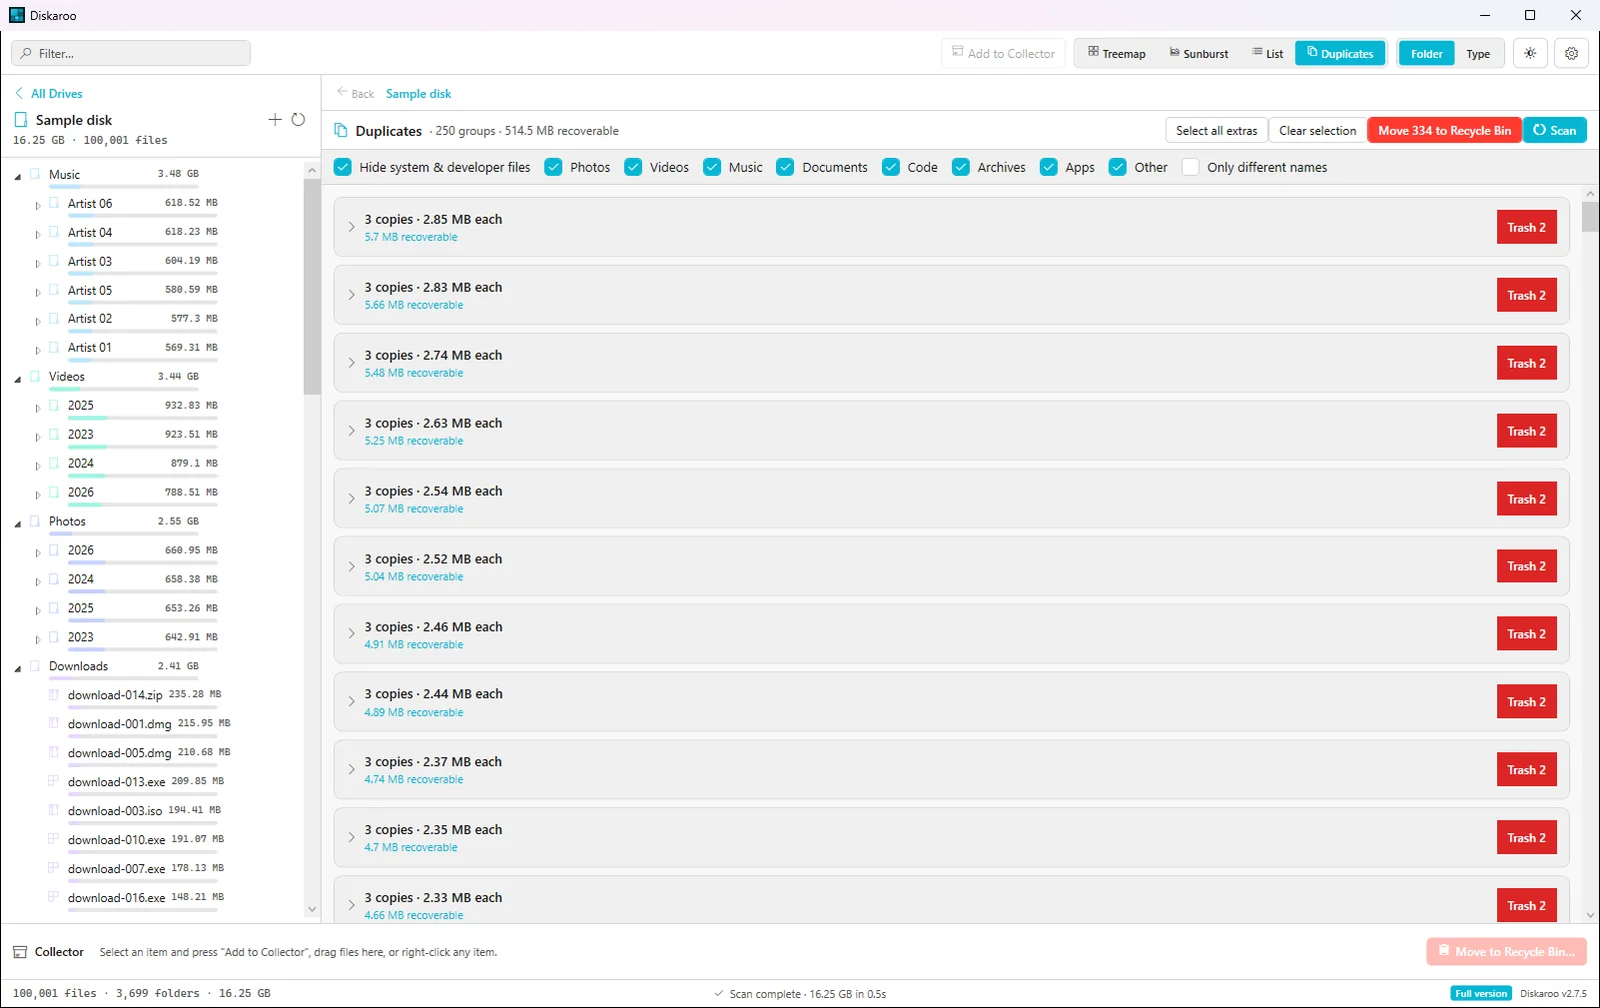Click the Sample disk drive icon
This screenshot has height=1008, width=1600.
21,120
